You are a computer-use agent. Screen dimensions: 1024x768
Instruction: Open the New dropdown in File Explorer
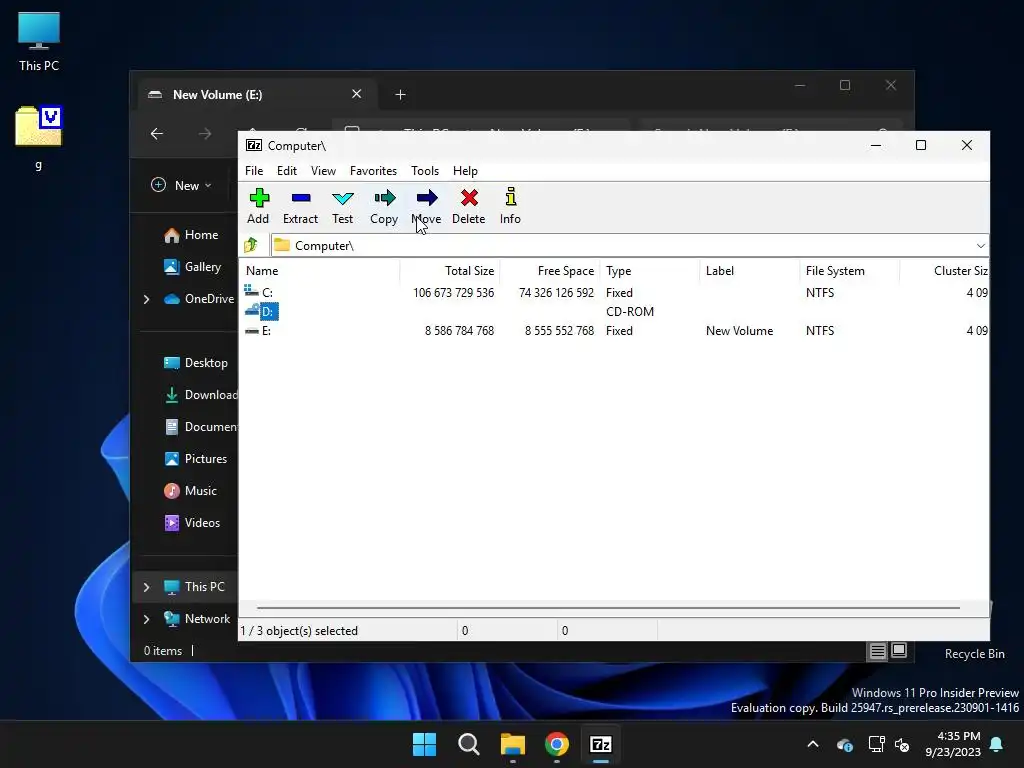pos(182,185)
